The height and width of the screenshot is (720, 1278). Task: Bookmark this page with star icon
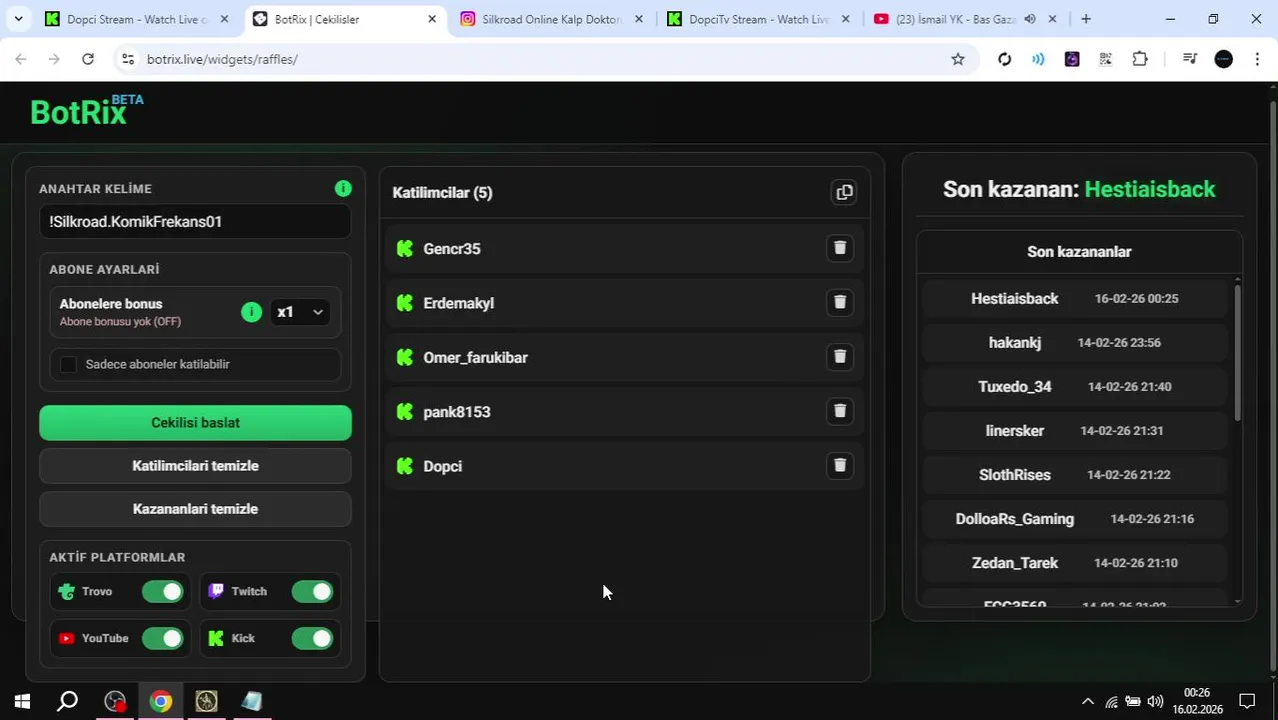[x=957, y=59]
